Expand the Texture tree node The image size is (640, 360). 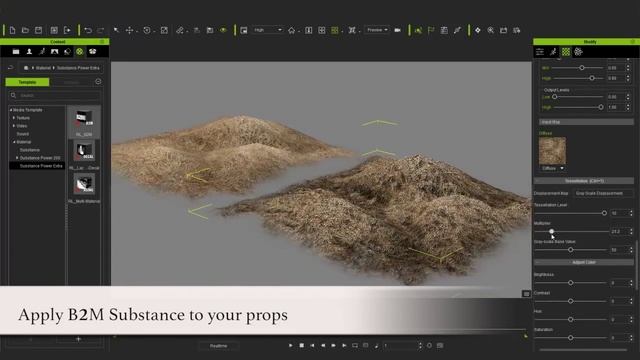(14, 118)
